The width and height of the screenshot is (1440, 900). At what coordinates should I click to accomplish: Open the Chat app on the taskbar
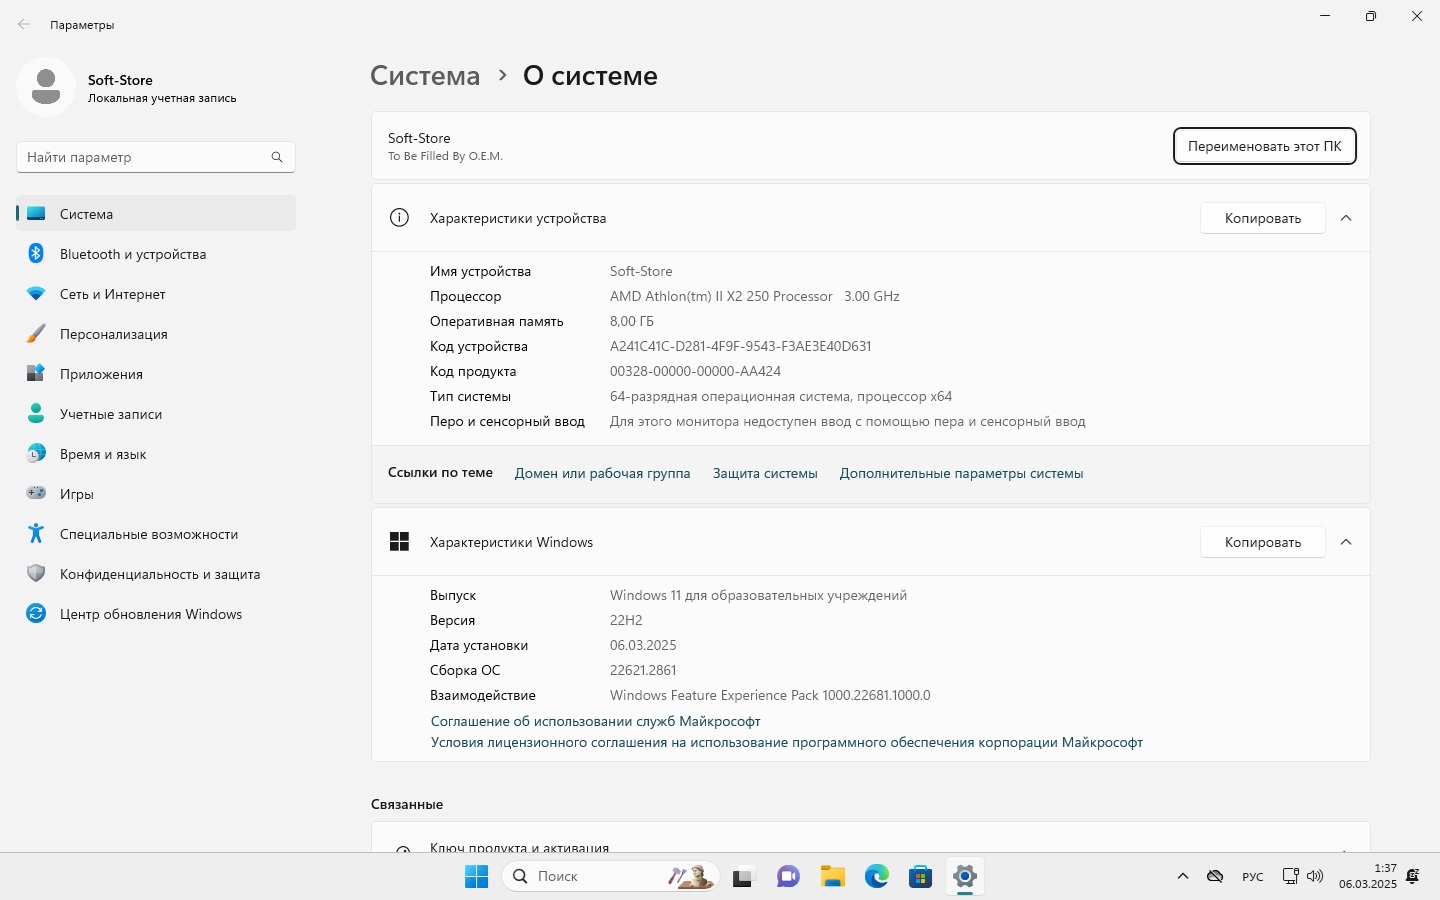click(788, 877)
